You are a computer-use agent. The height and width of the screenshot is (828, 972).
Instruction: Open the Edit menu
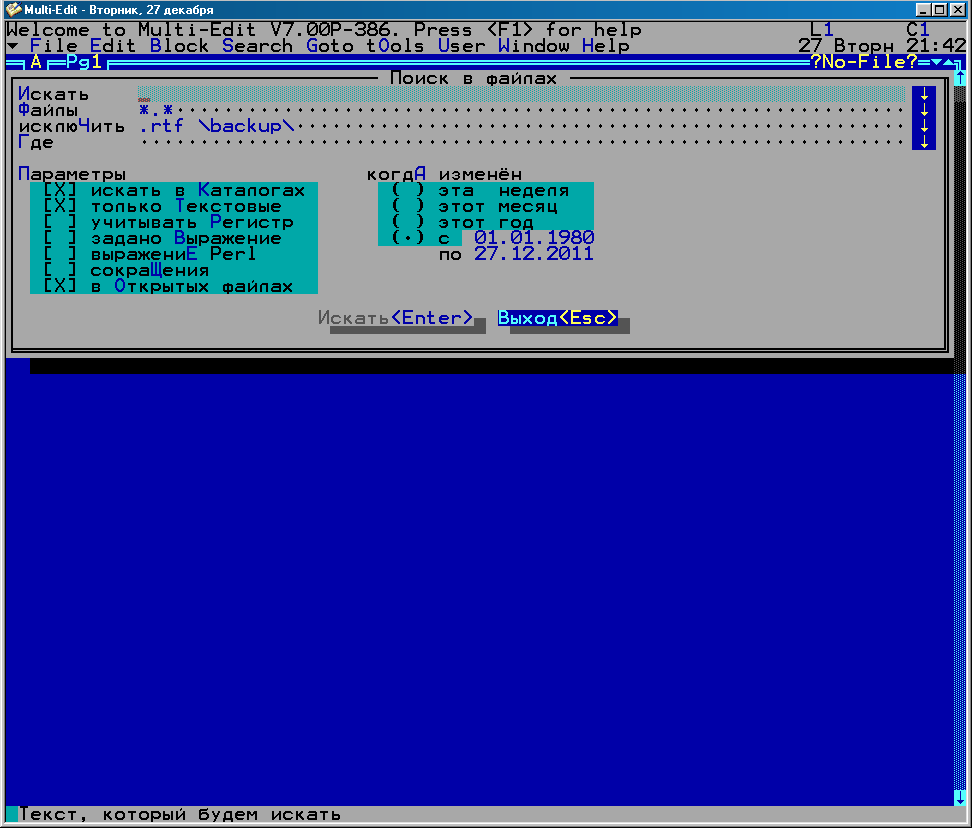pos(113,46)
